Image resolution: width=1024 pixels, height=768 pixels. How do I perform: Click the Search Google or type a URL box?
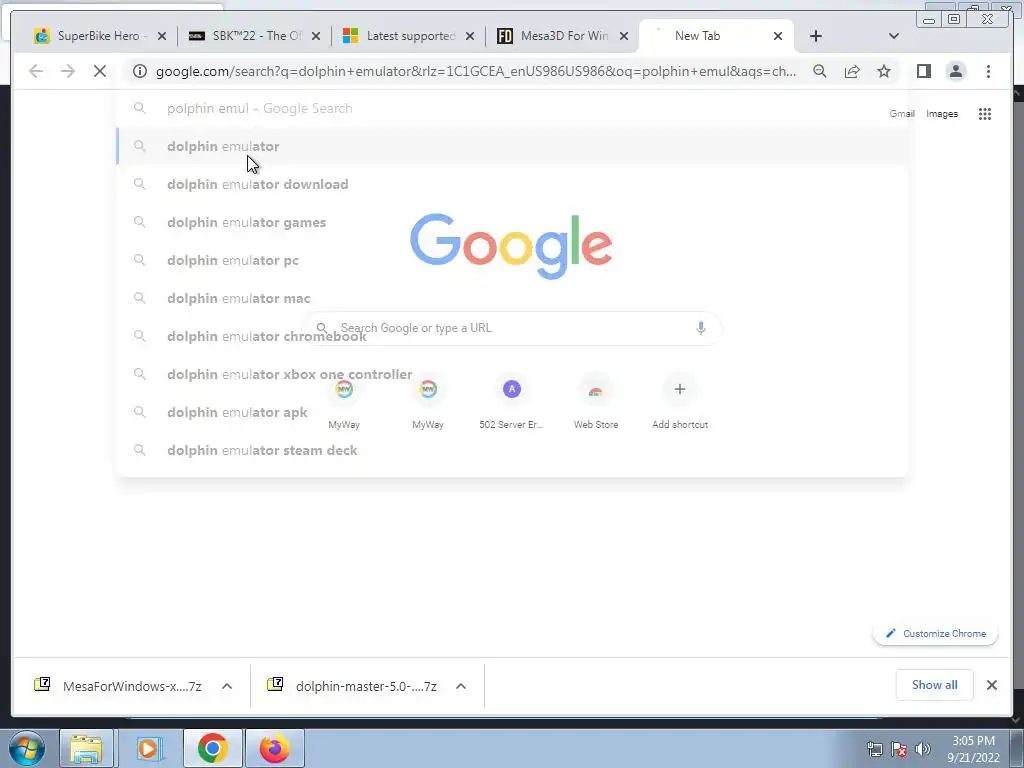[x=511, y=328]
